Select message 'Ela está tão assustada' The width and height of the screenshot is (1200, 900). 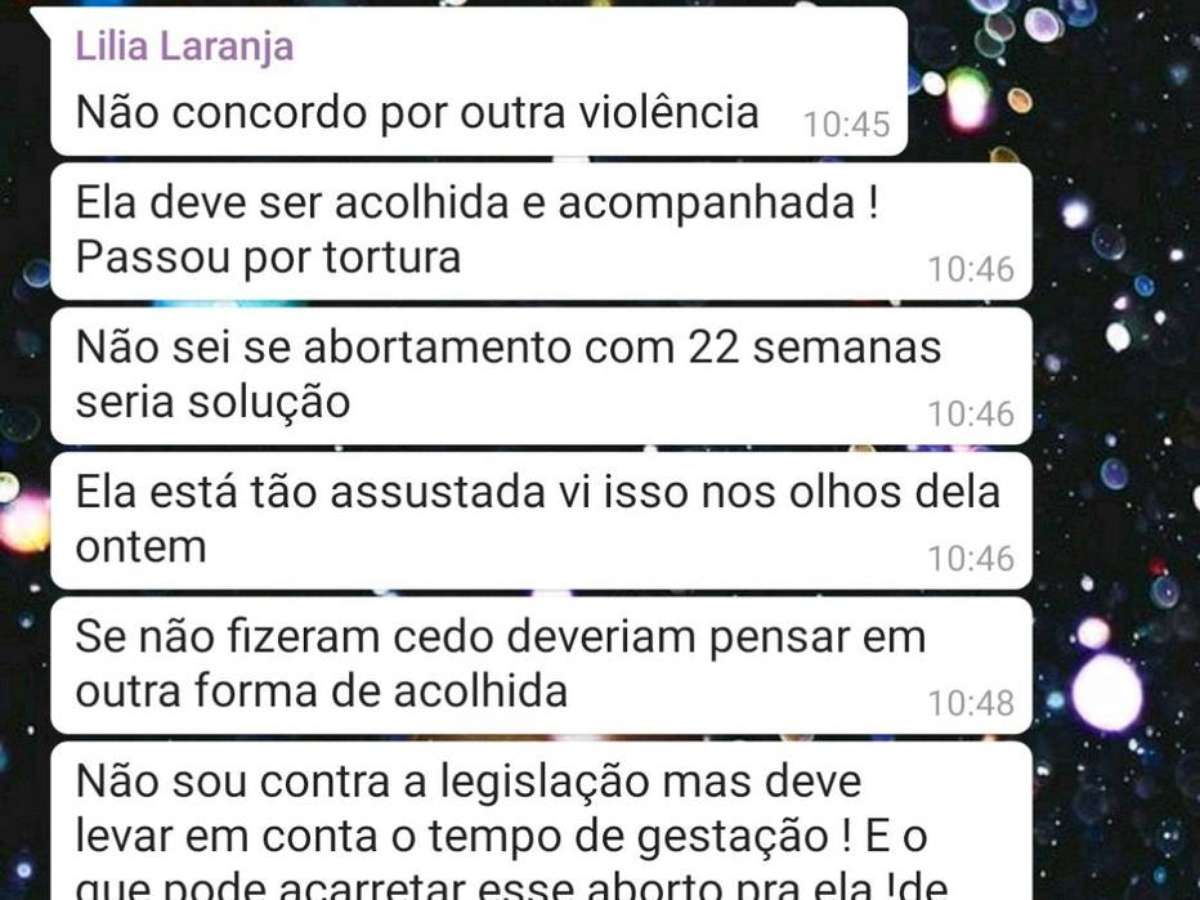click(x=541, y=520)
